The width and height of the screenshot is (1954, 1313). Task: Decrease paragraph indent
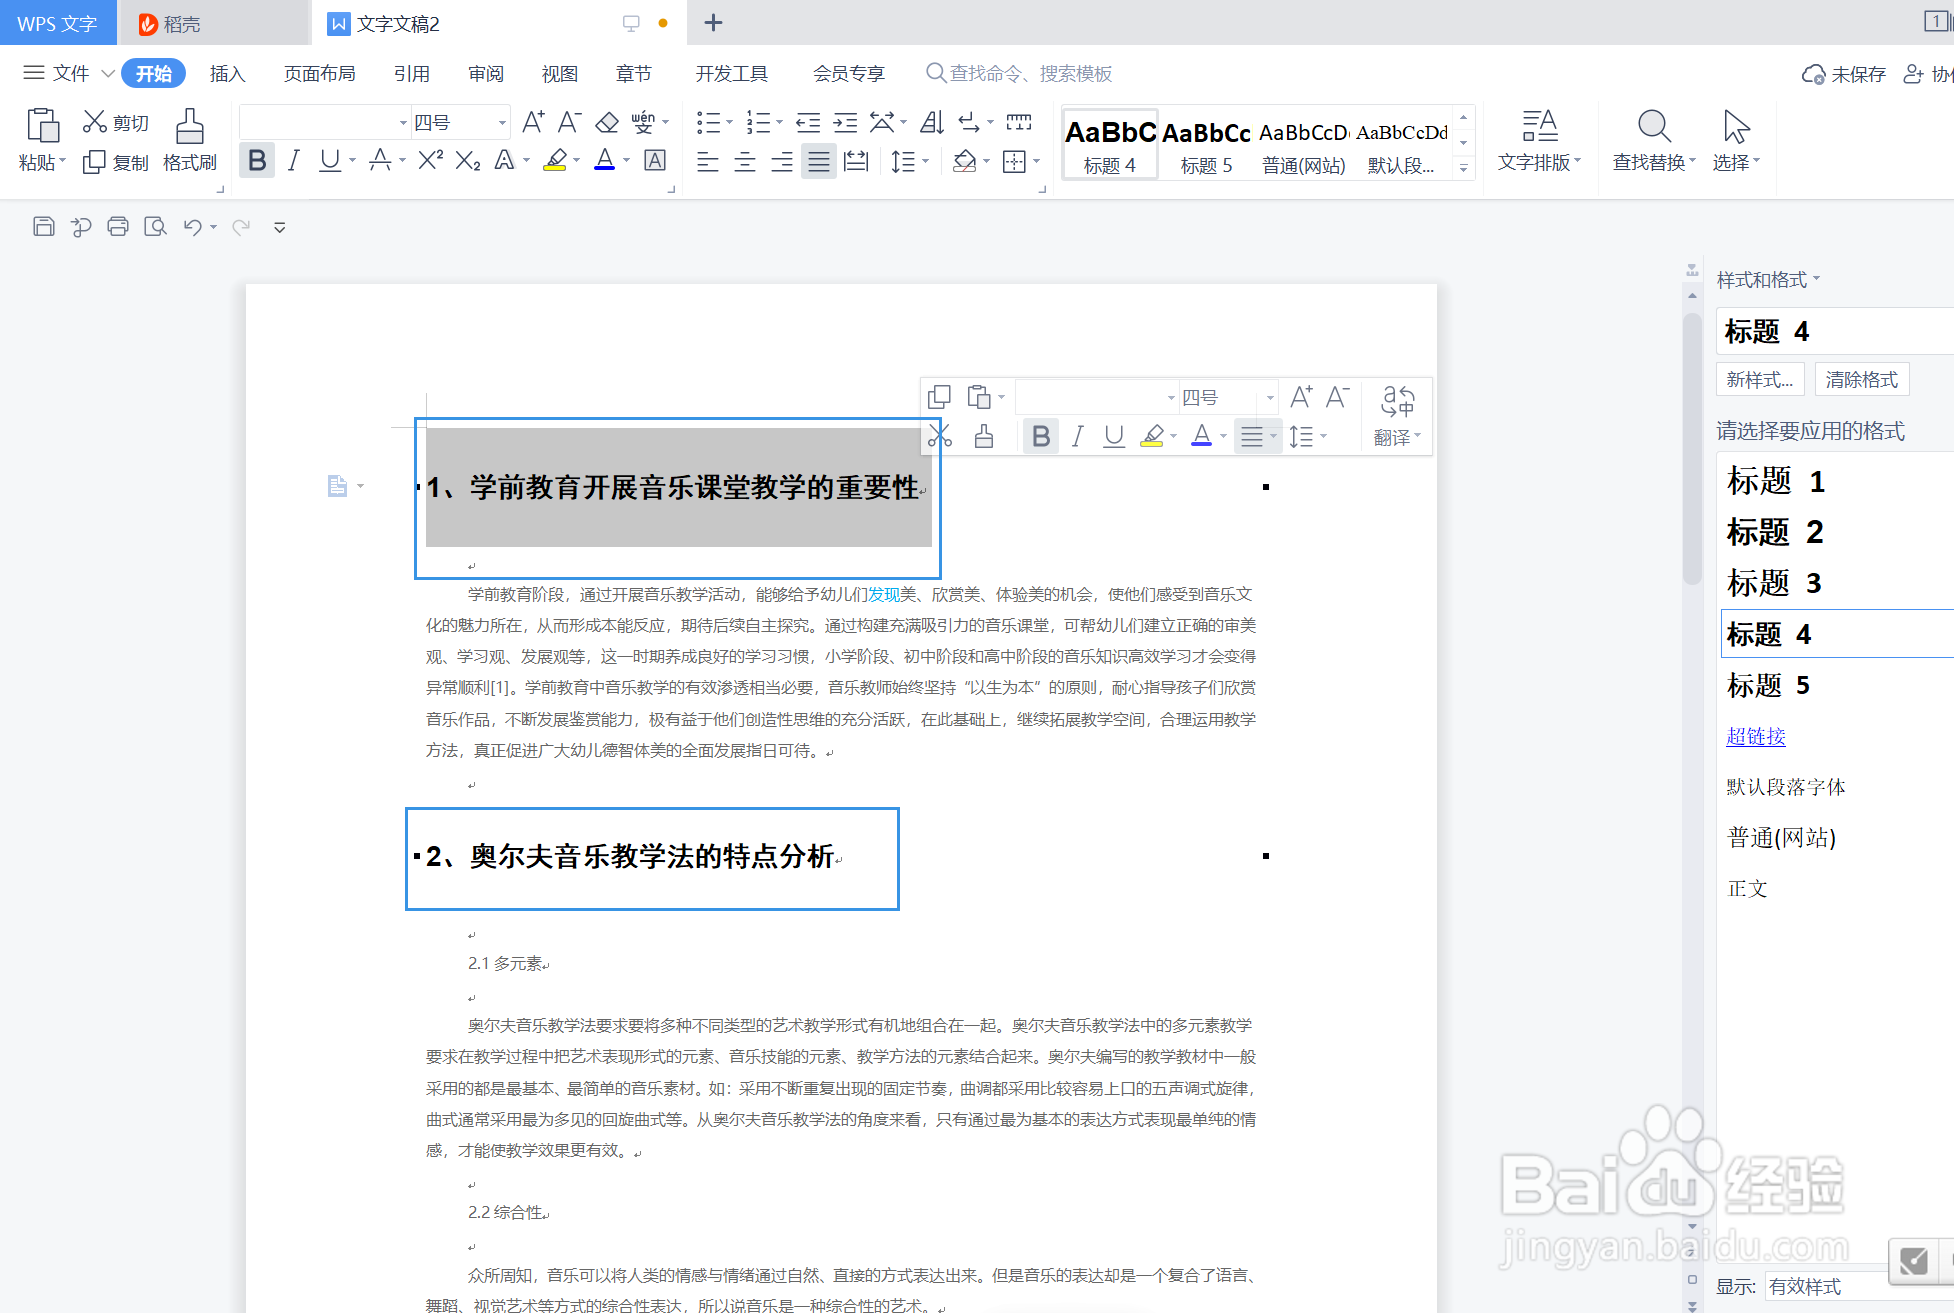(x=808, y=122)
